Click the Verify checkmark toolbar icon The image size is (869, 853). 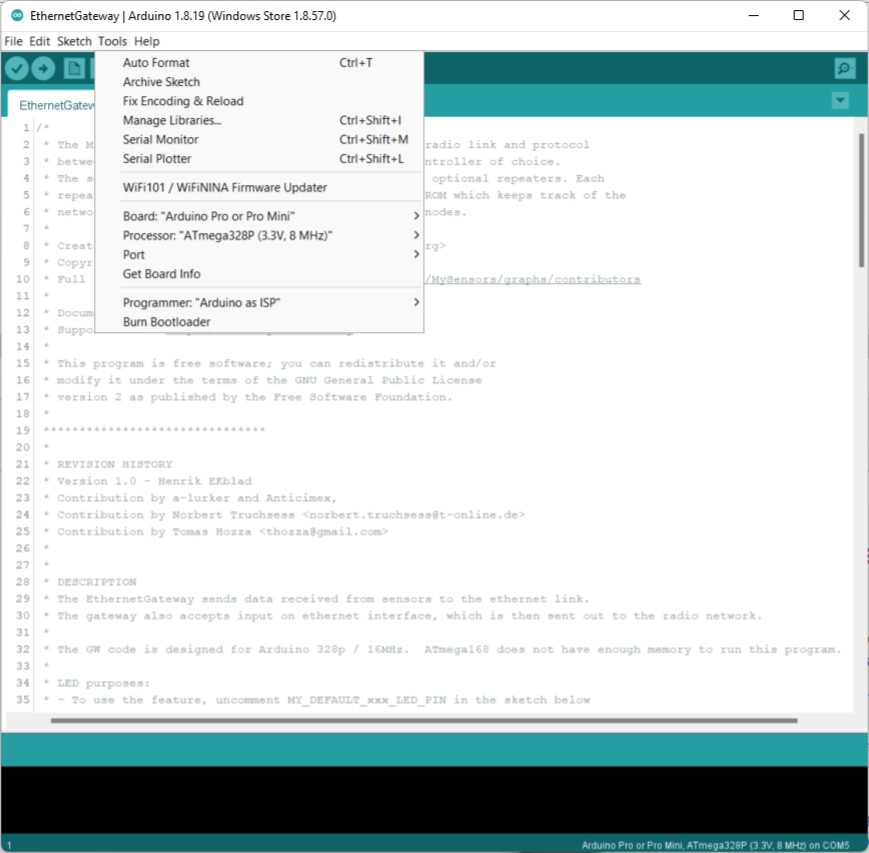point(17,68)
